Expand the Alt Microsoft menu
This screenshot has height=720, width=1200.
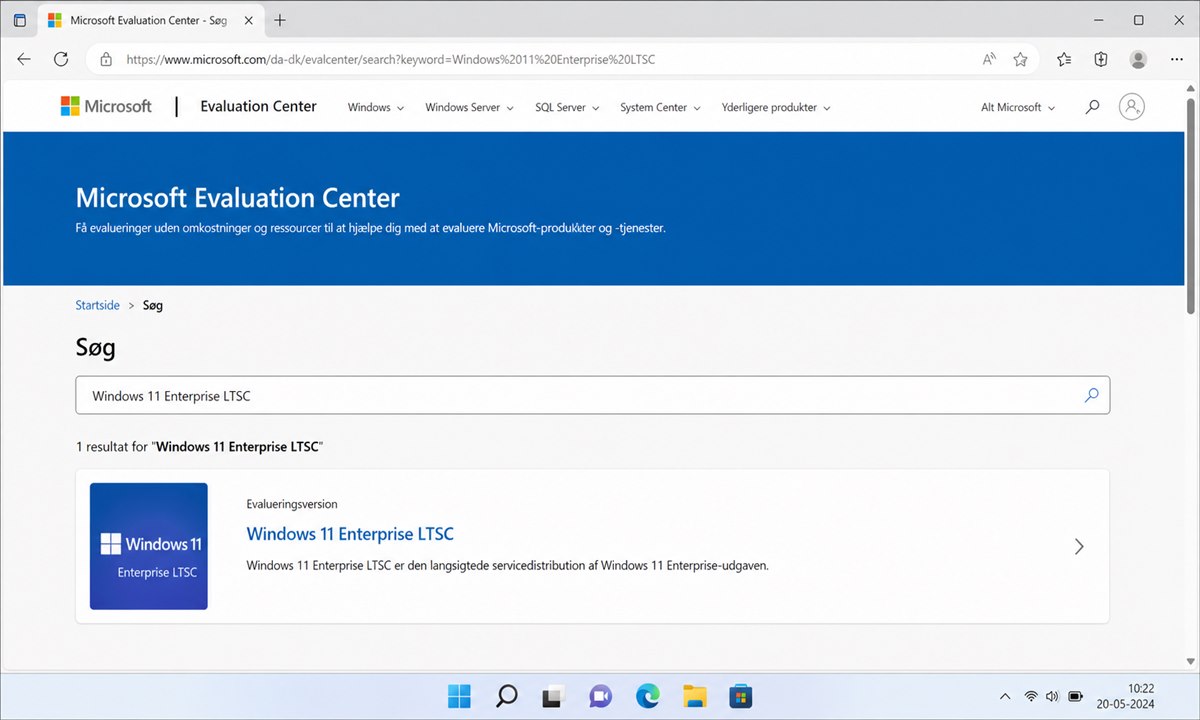(x=1018, y=107)
